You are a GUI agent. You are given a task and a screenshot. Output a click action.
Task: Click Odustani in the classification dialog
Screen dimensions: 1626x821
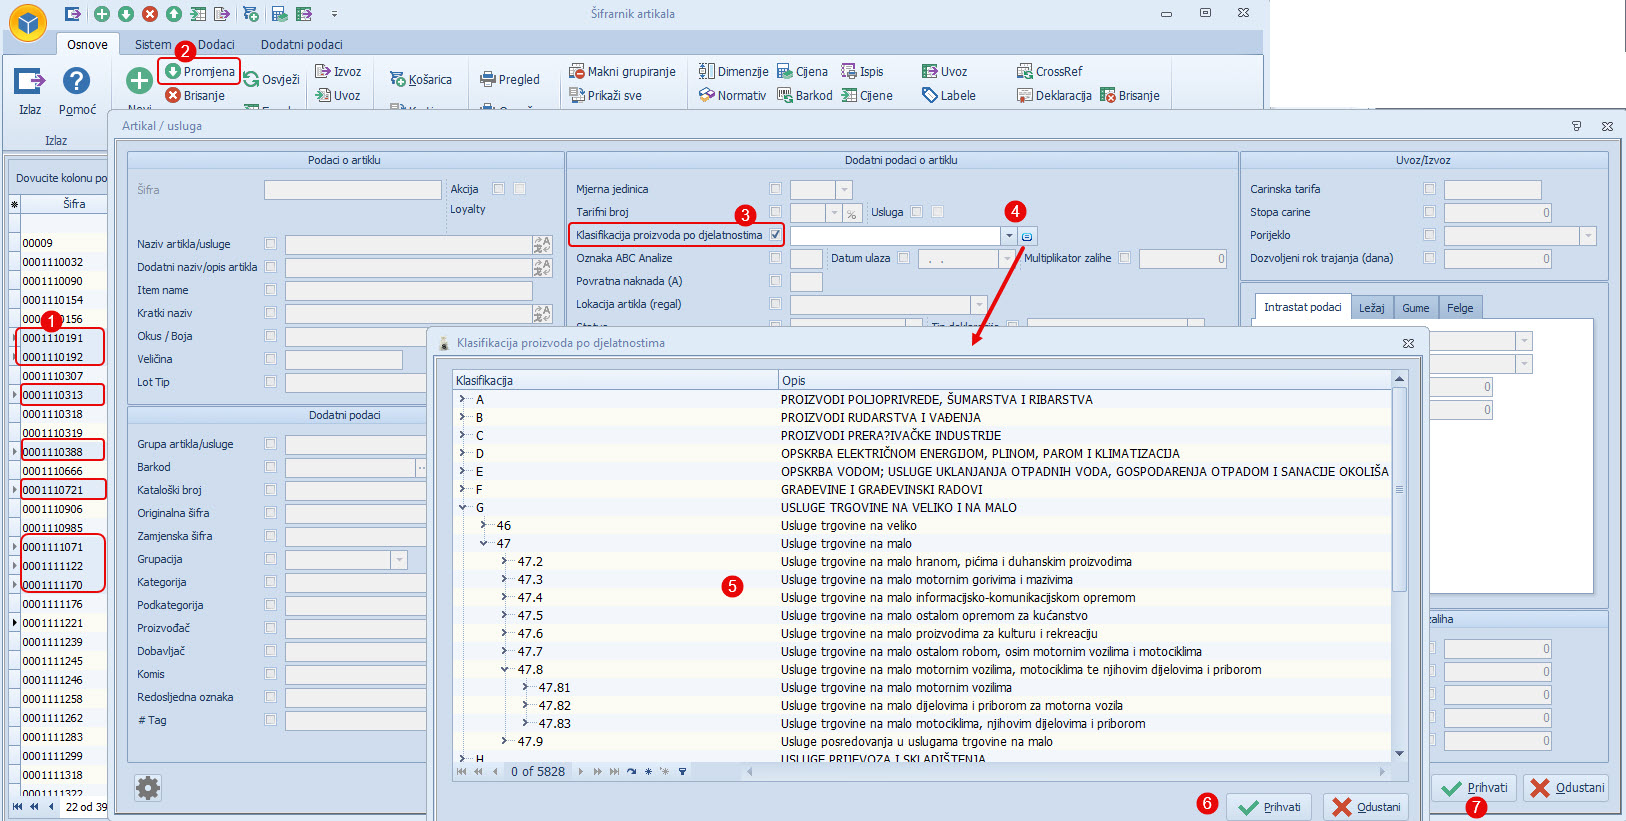(x=1365, y=807)
